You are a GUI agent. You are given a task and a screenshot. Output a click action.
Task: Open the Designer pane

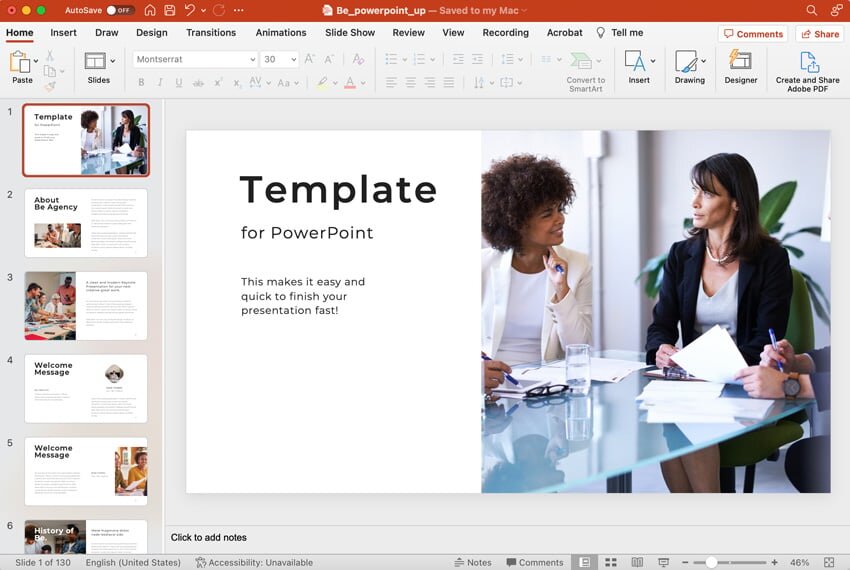point(741,60)
